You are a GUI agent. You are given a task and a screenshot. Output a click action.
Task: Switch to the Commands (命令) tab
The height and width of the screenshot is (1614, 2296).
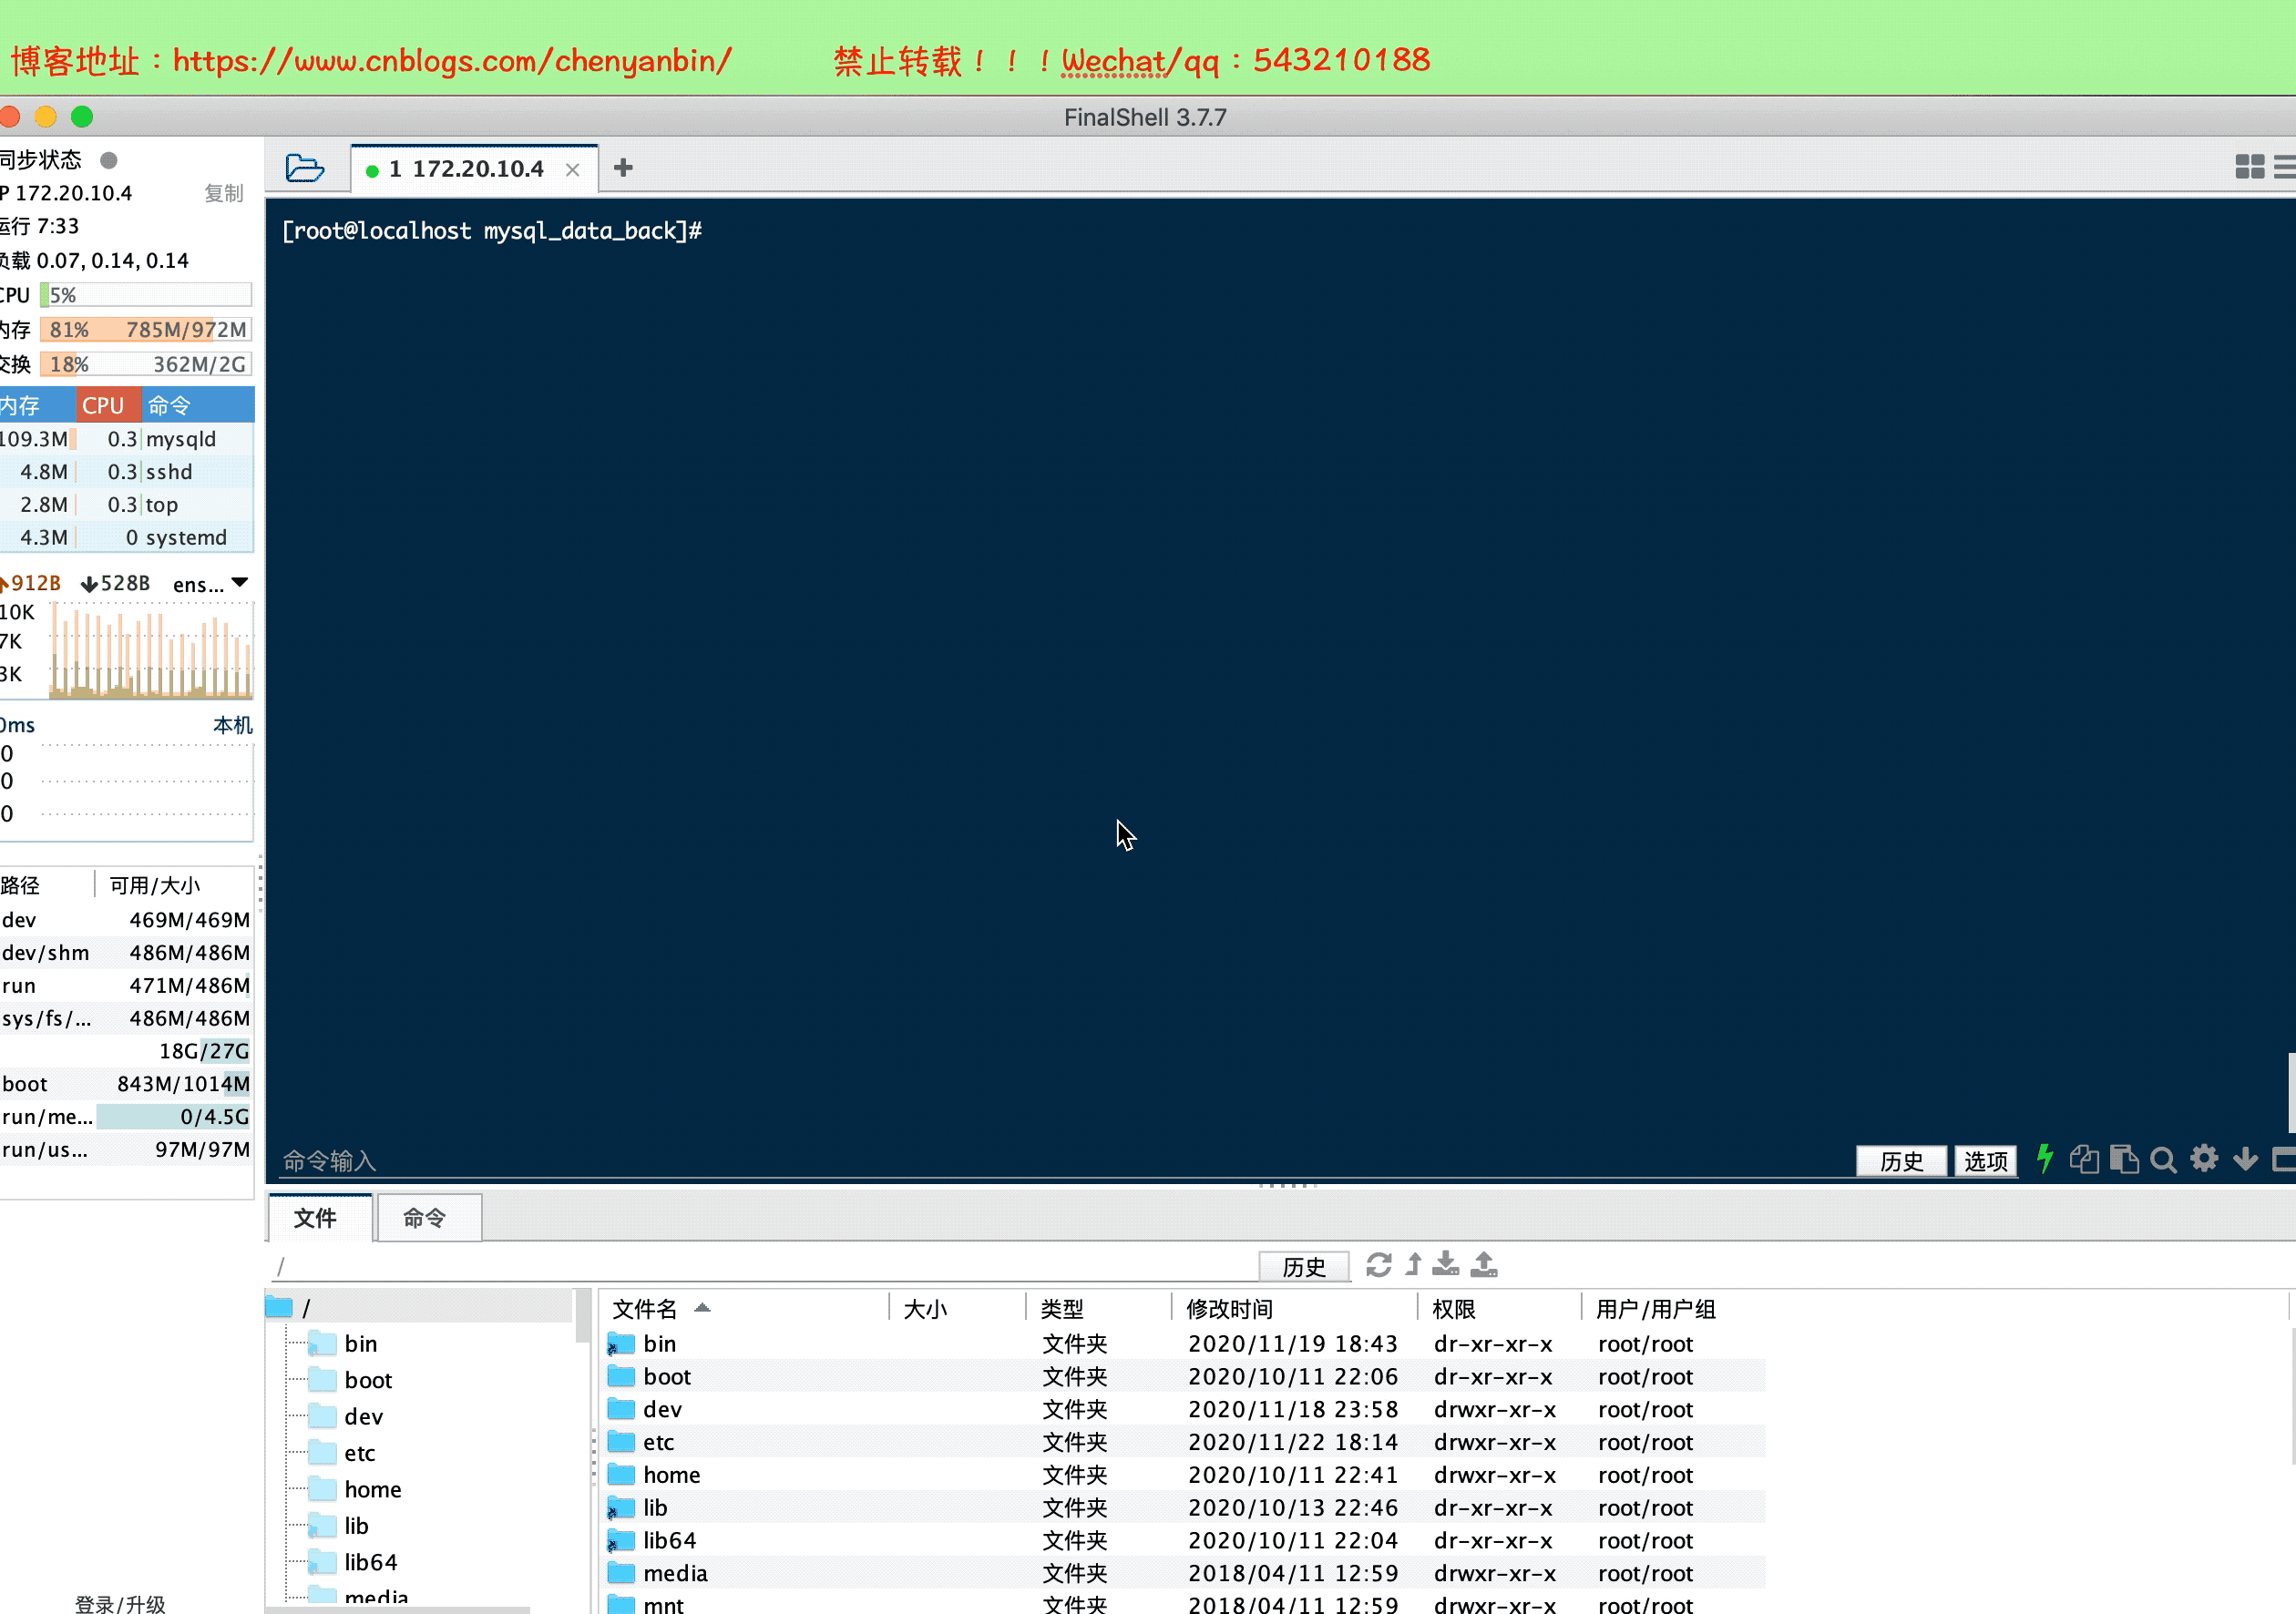428,1217
